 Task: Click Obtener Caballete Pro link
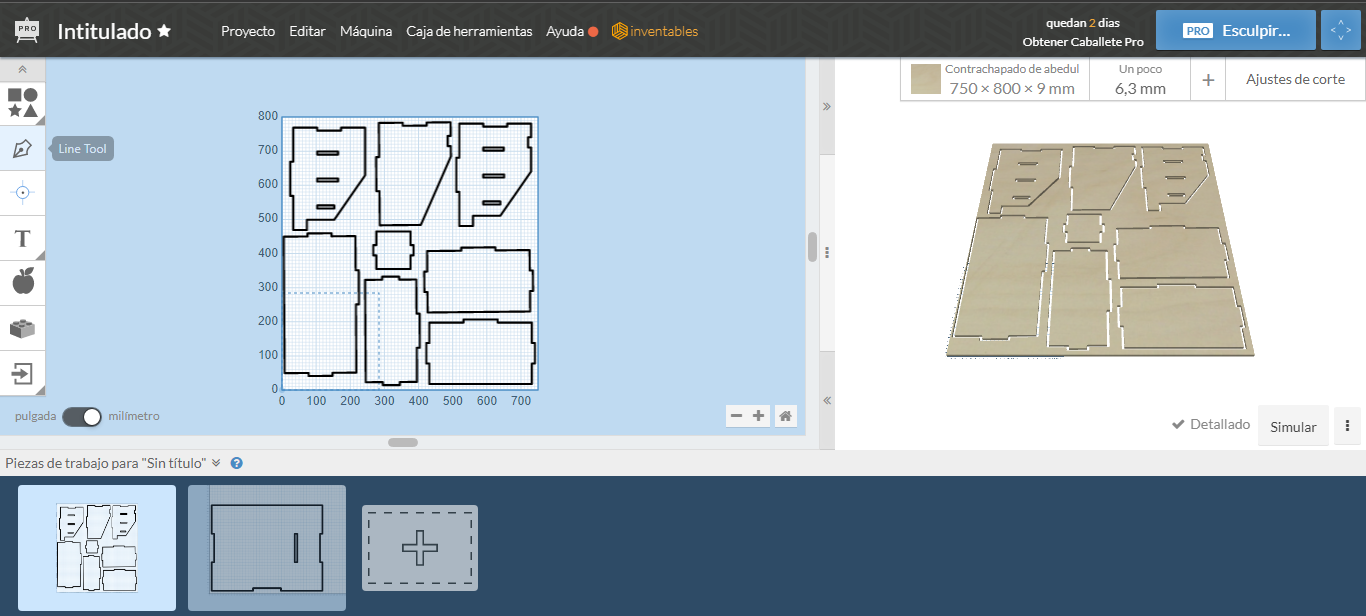pos(1083,42)
